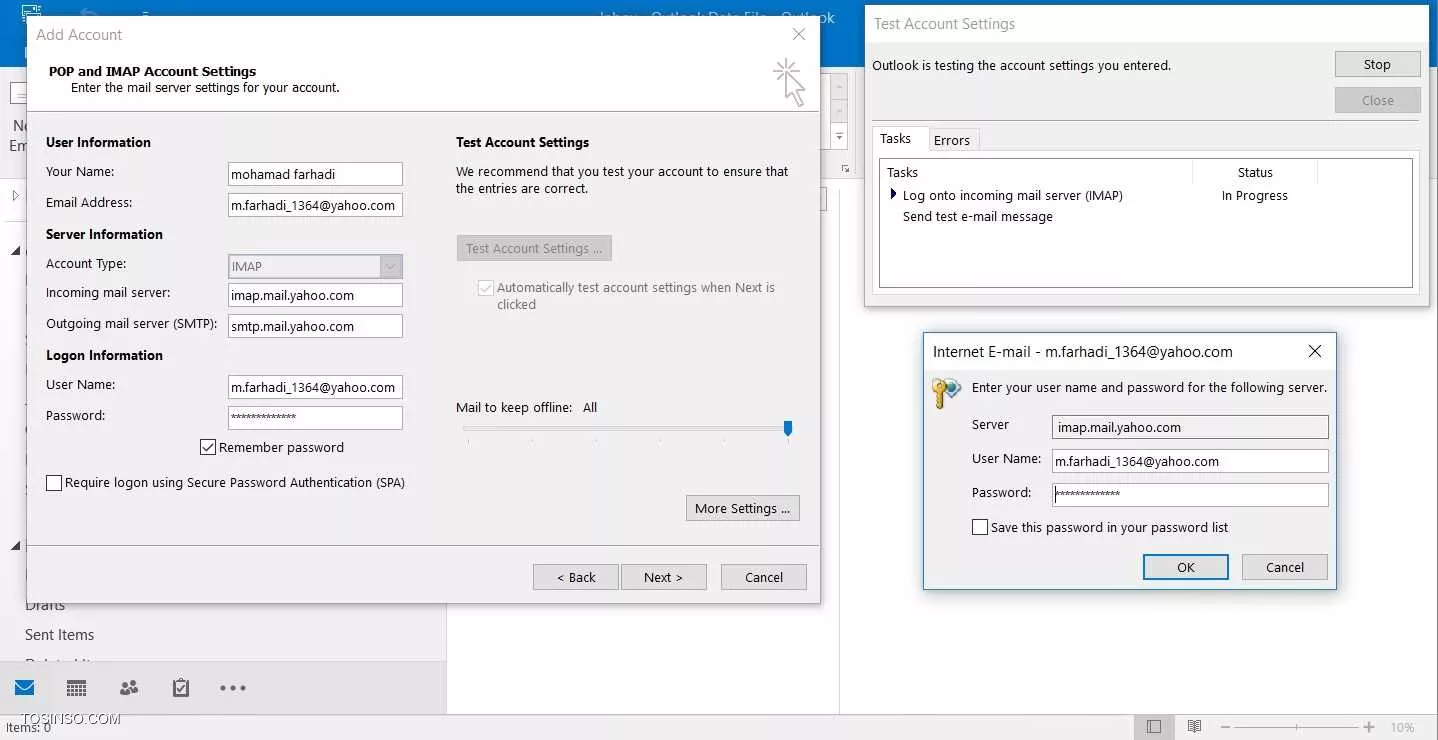
Task: Select Sent Items folder in Outlook
Action: click(x=60, y=635)
